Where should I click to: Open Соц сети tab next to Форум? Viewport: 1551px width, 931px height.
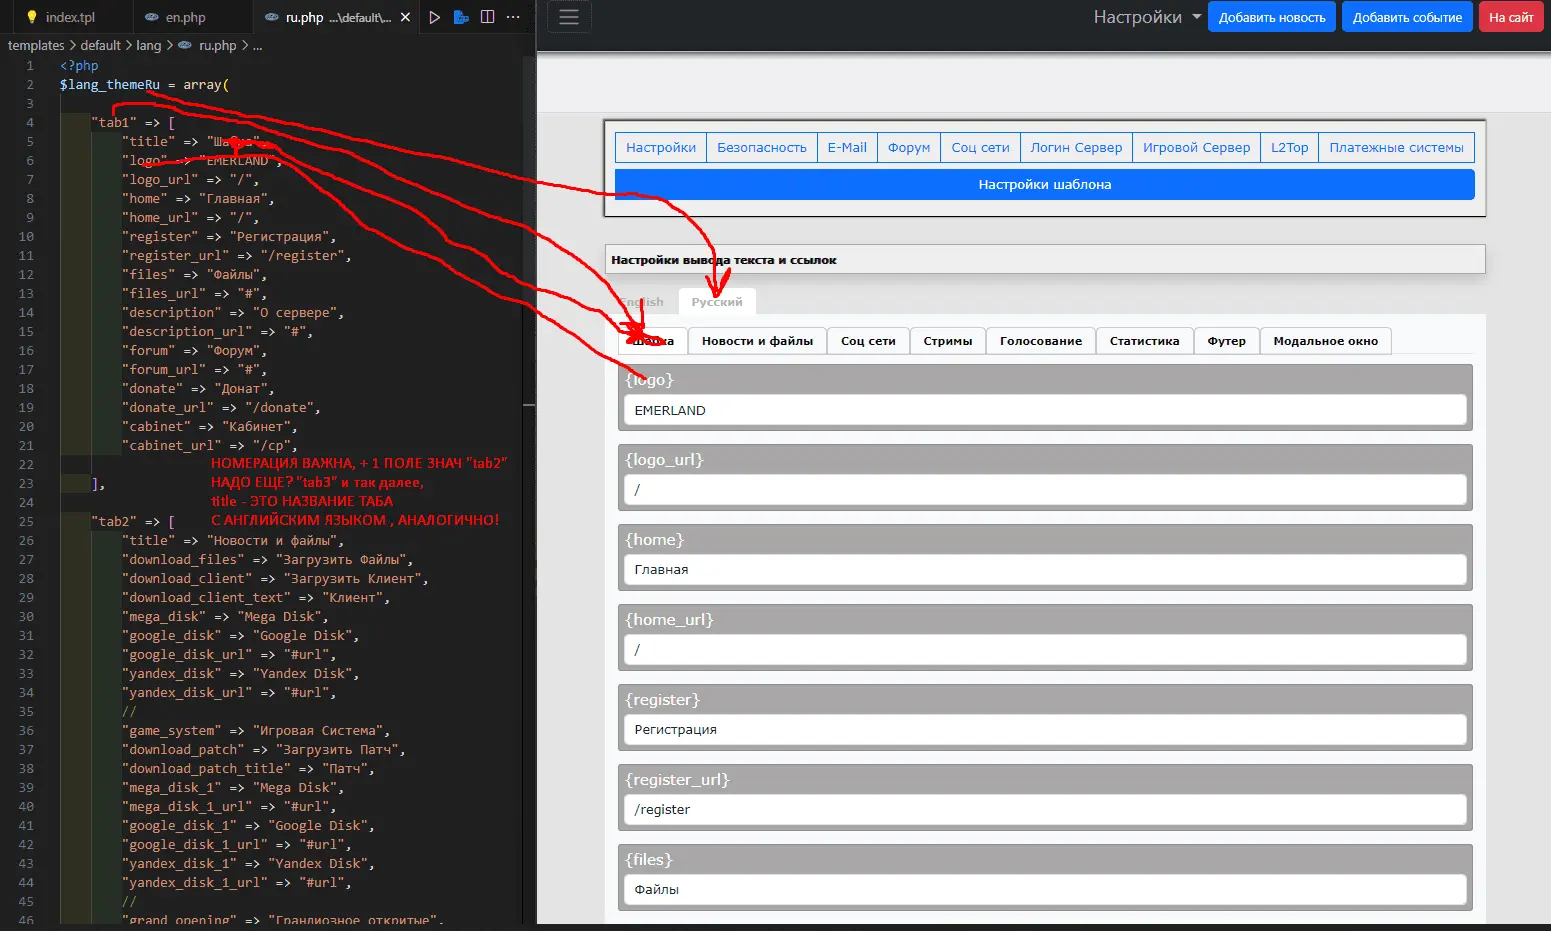(980, 148)
